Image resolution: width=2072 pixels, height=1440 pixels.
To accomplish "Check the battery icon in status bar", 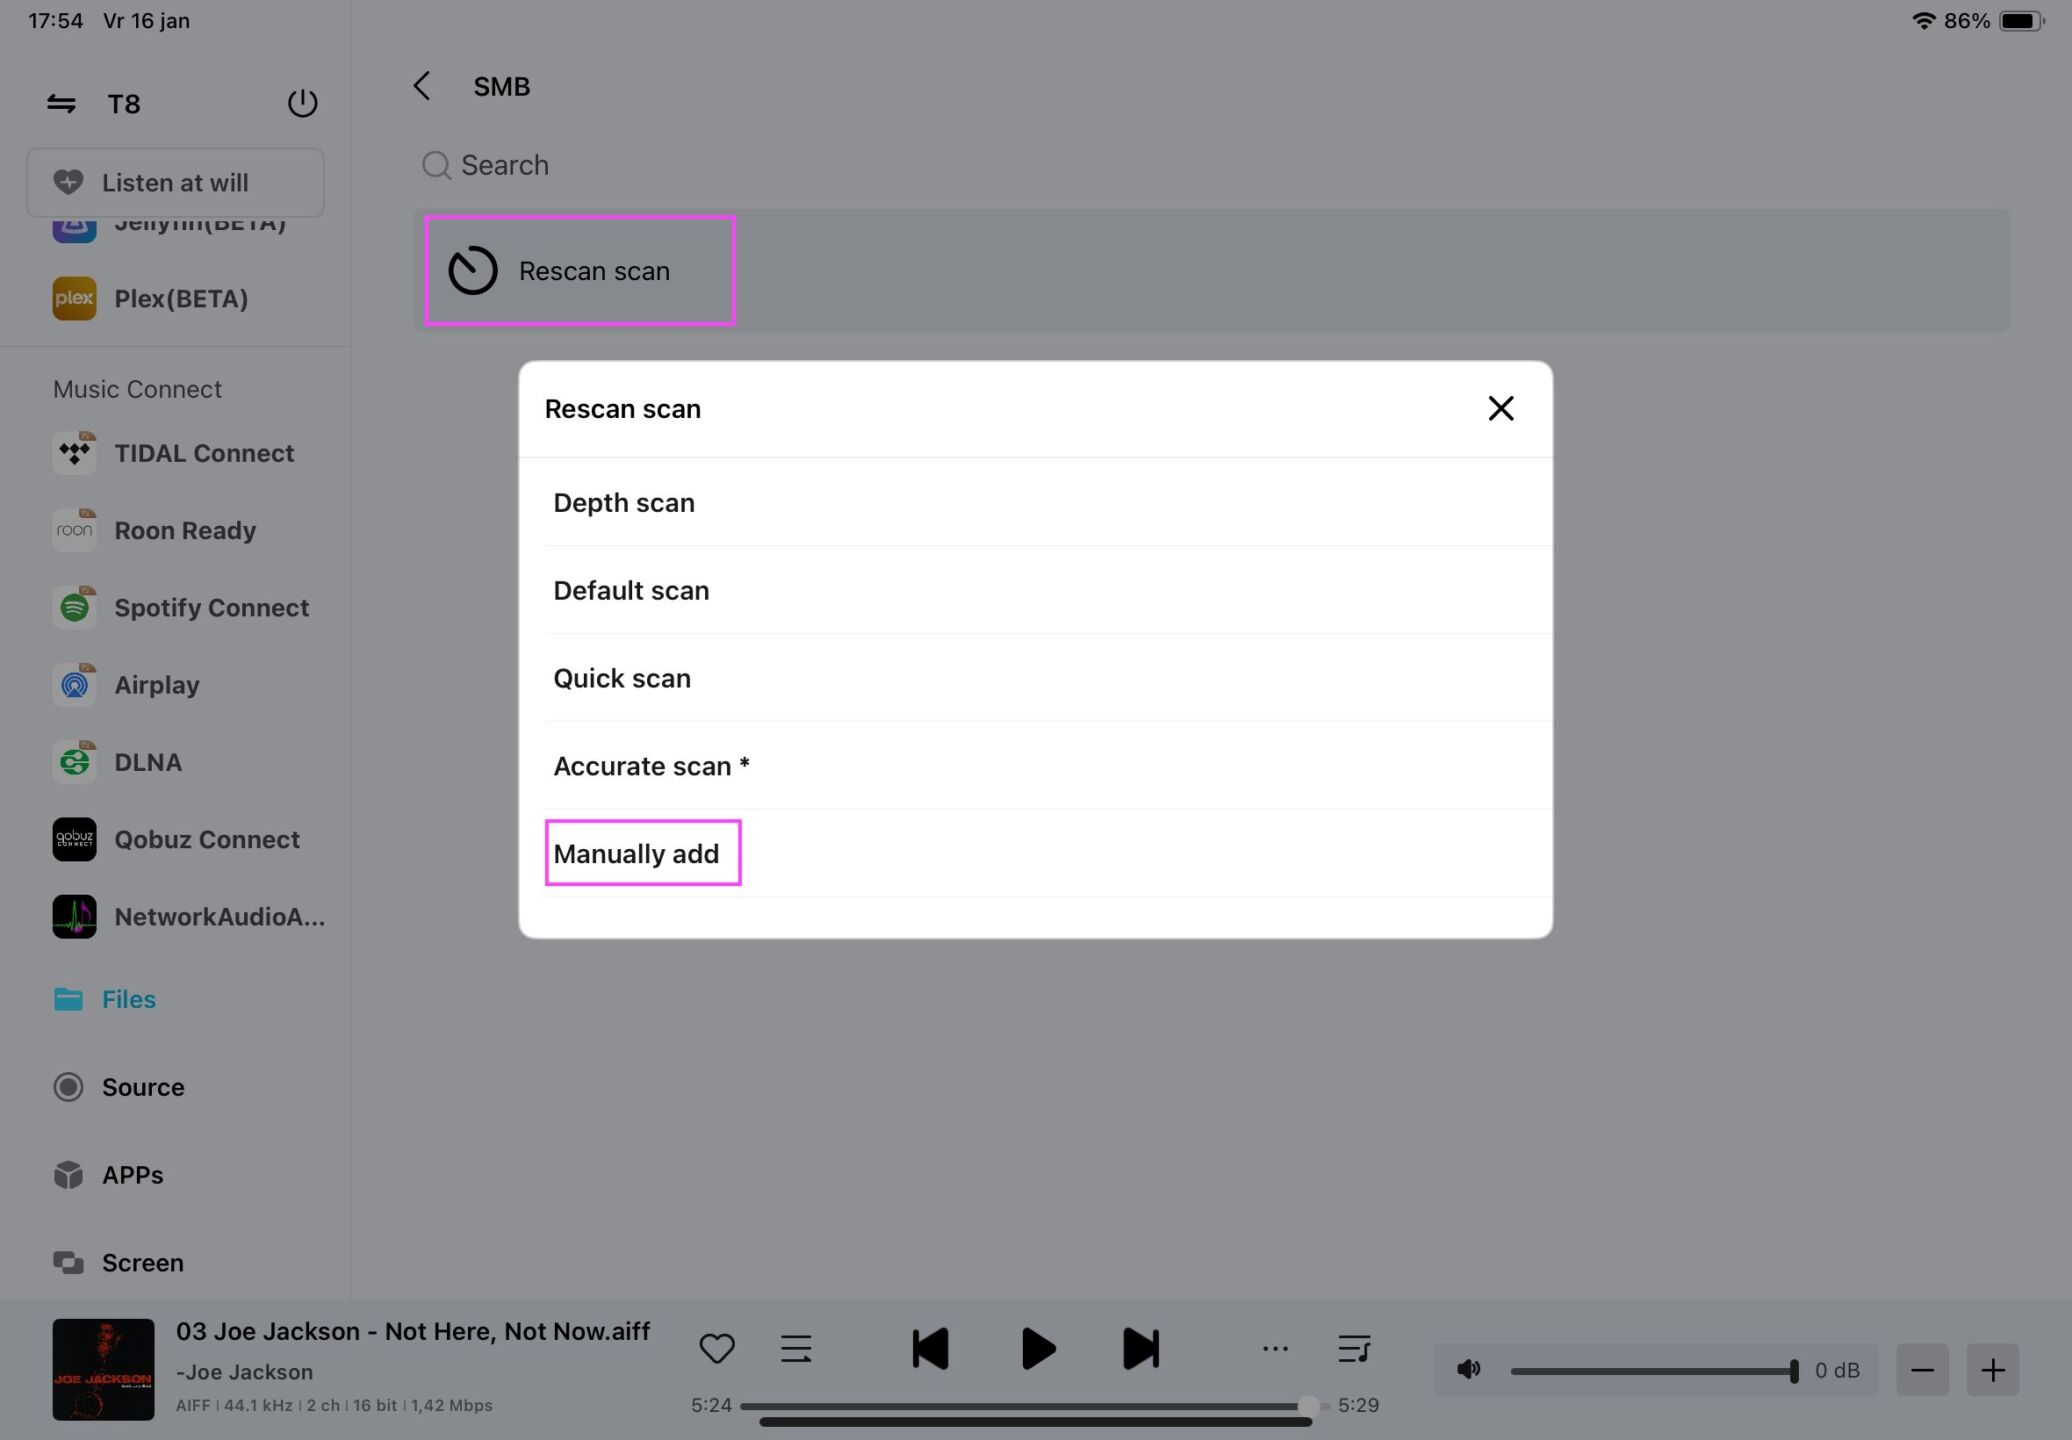I will 2021,21.
